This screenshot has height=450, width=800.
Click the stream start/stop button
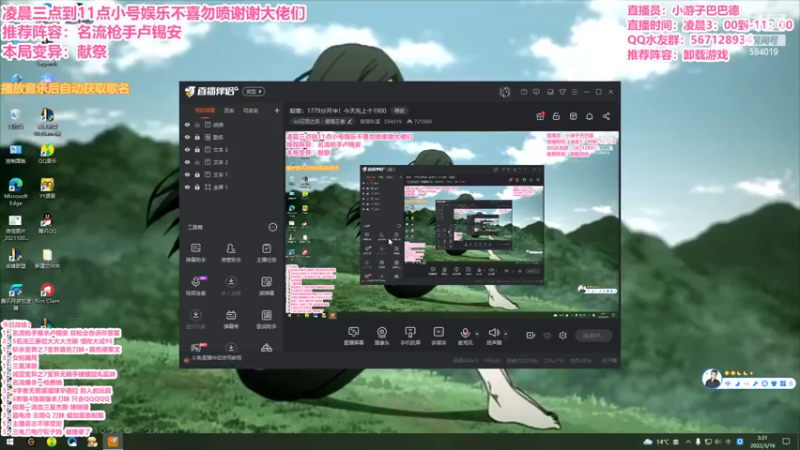tap(593, 336)
